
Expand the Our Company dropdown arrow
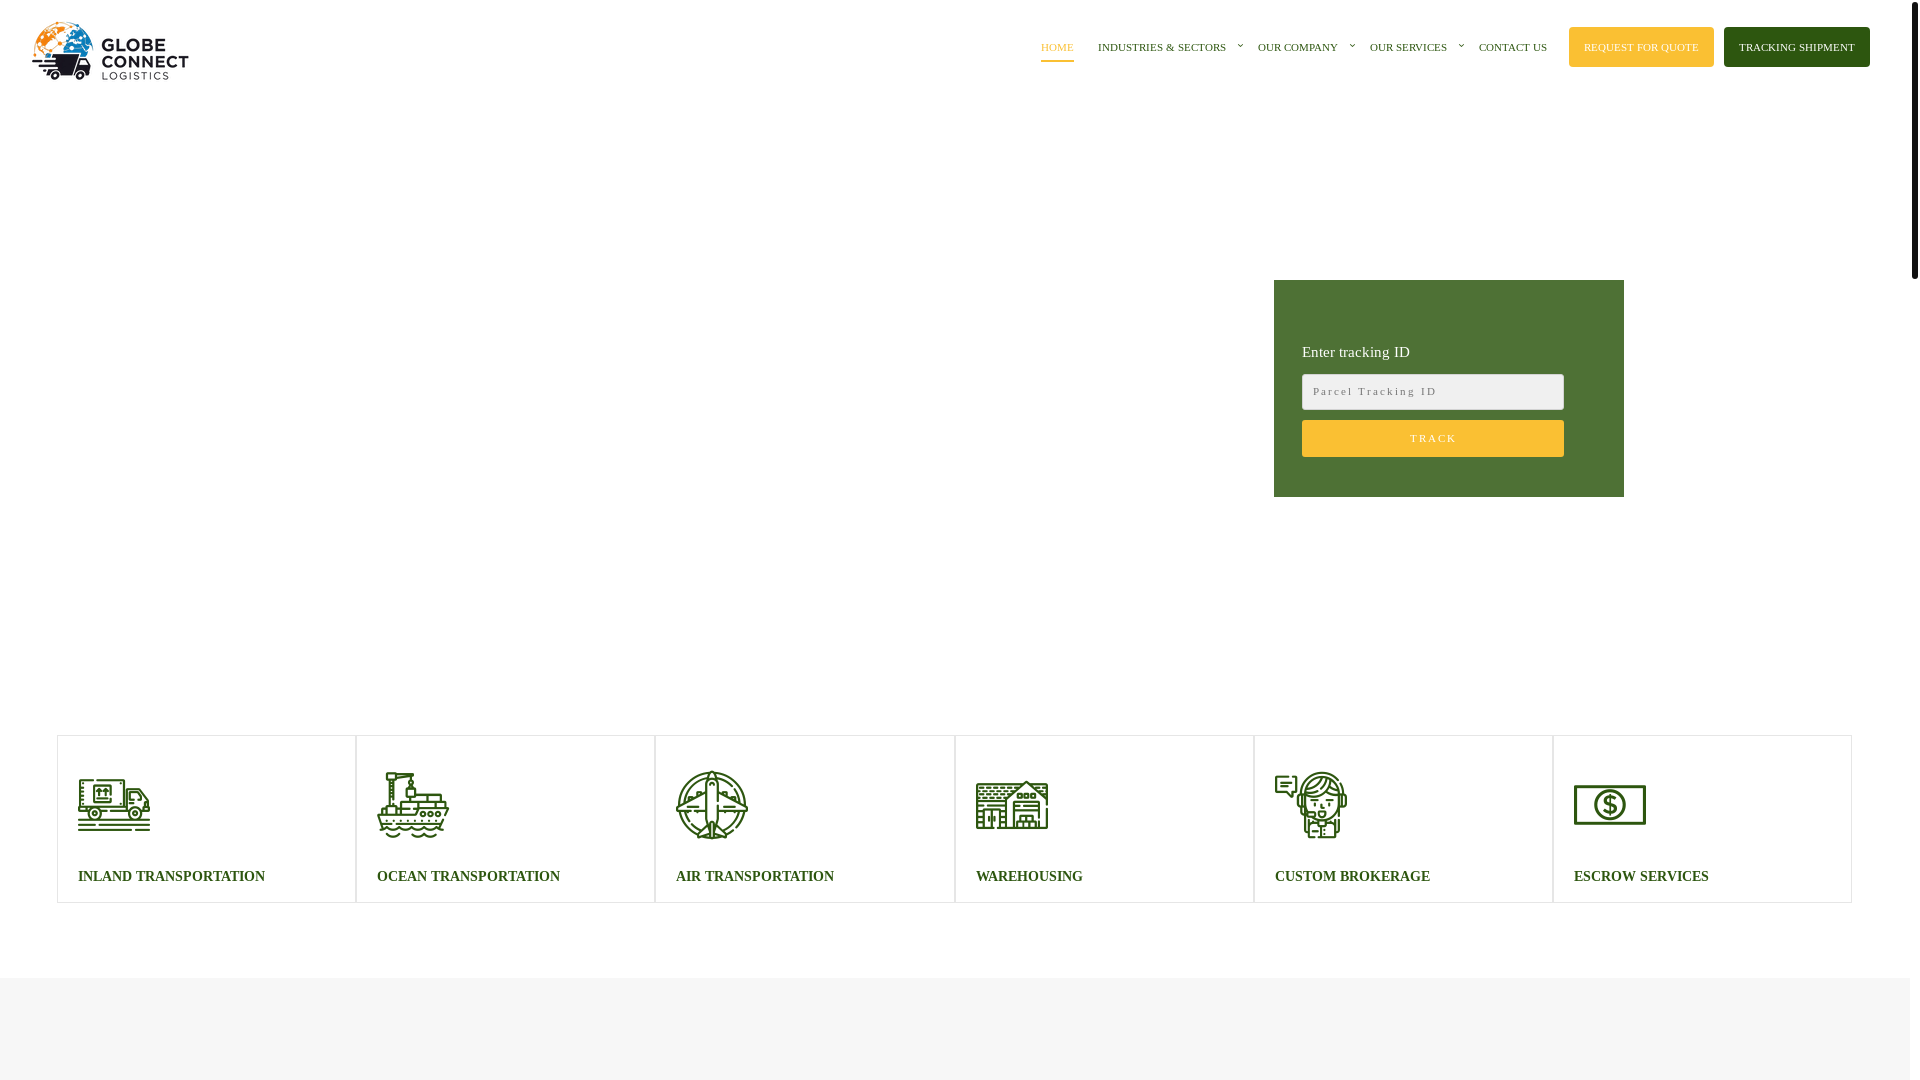click(1353, 45)
